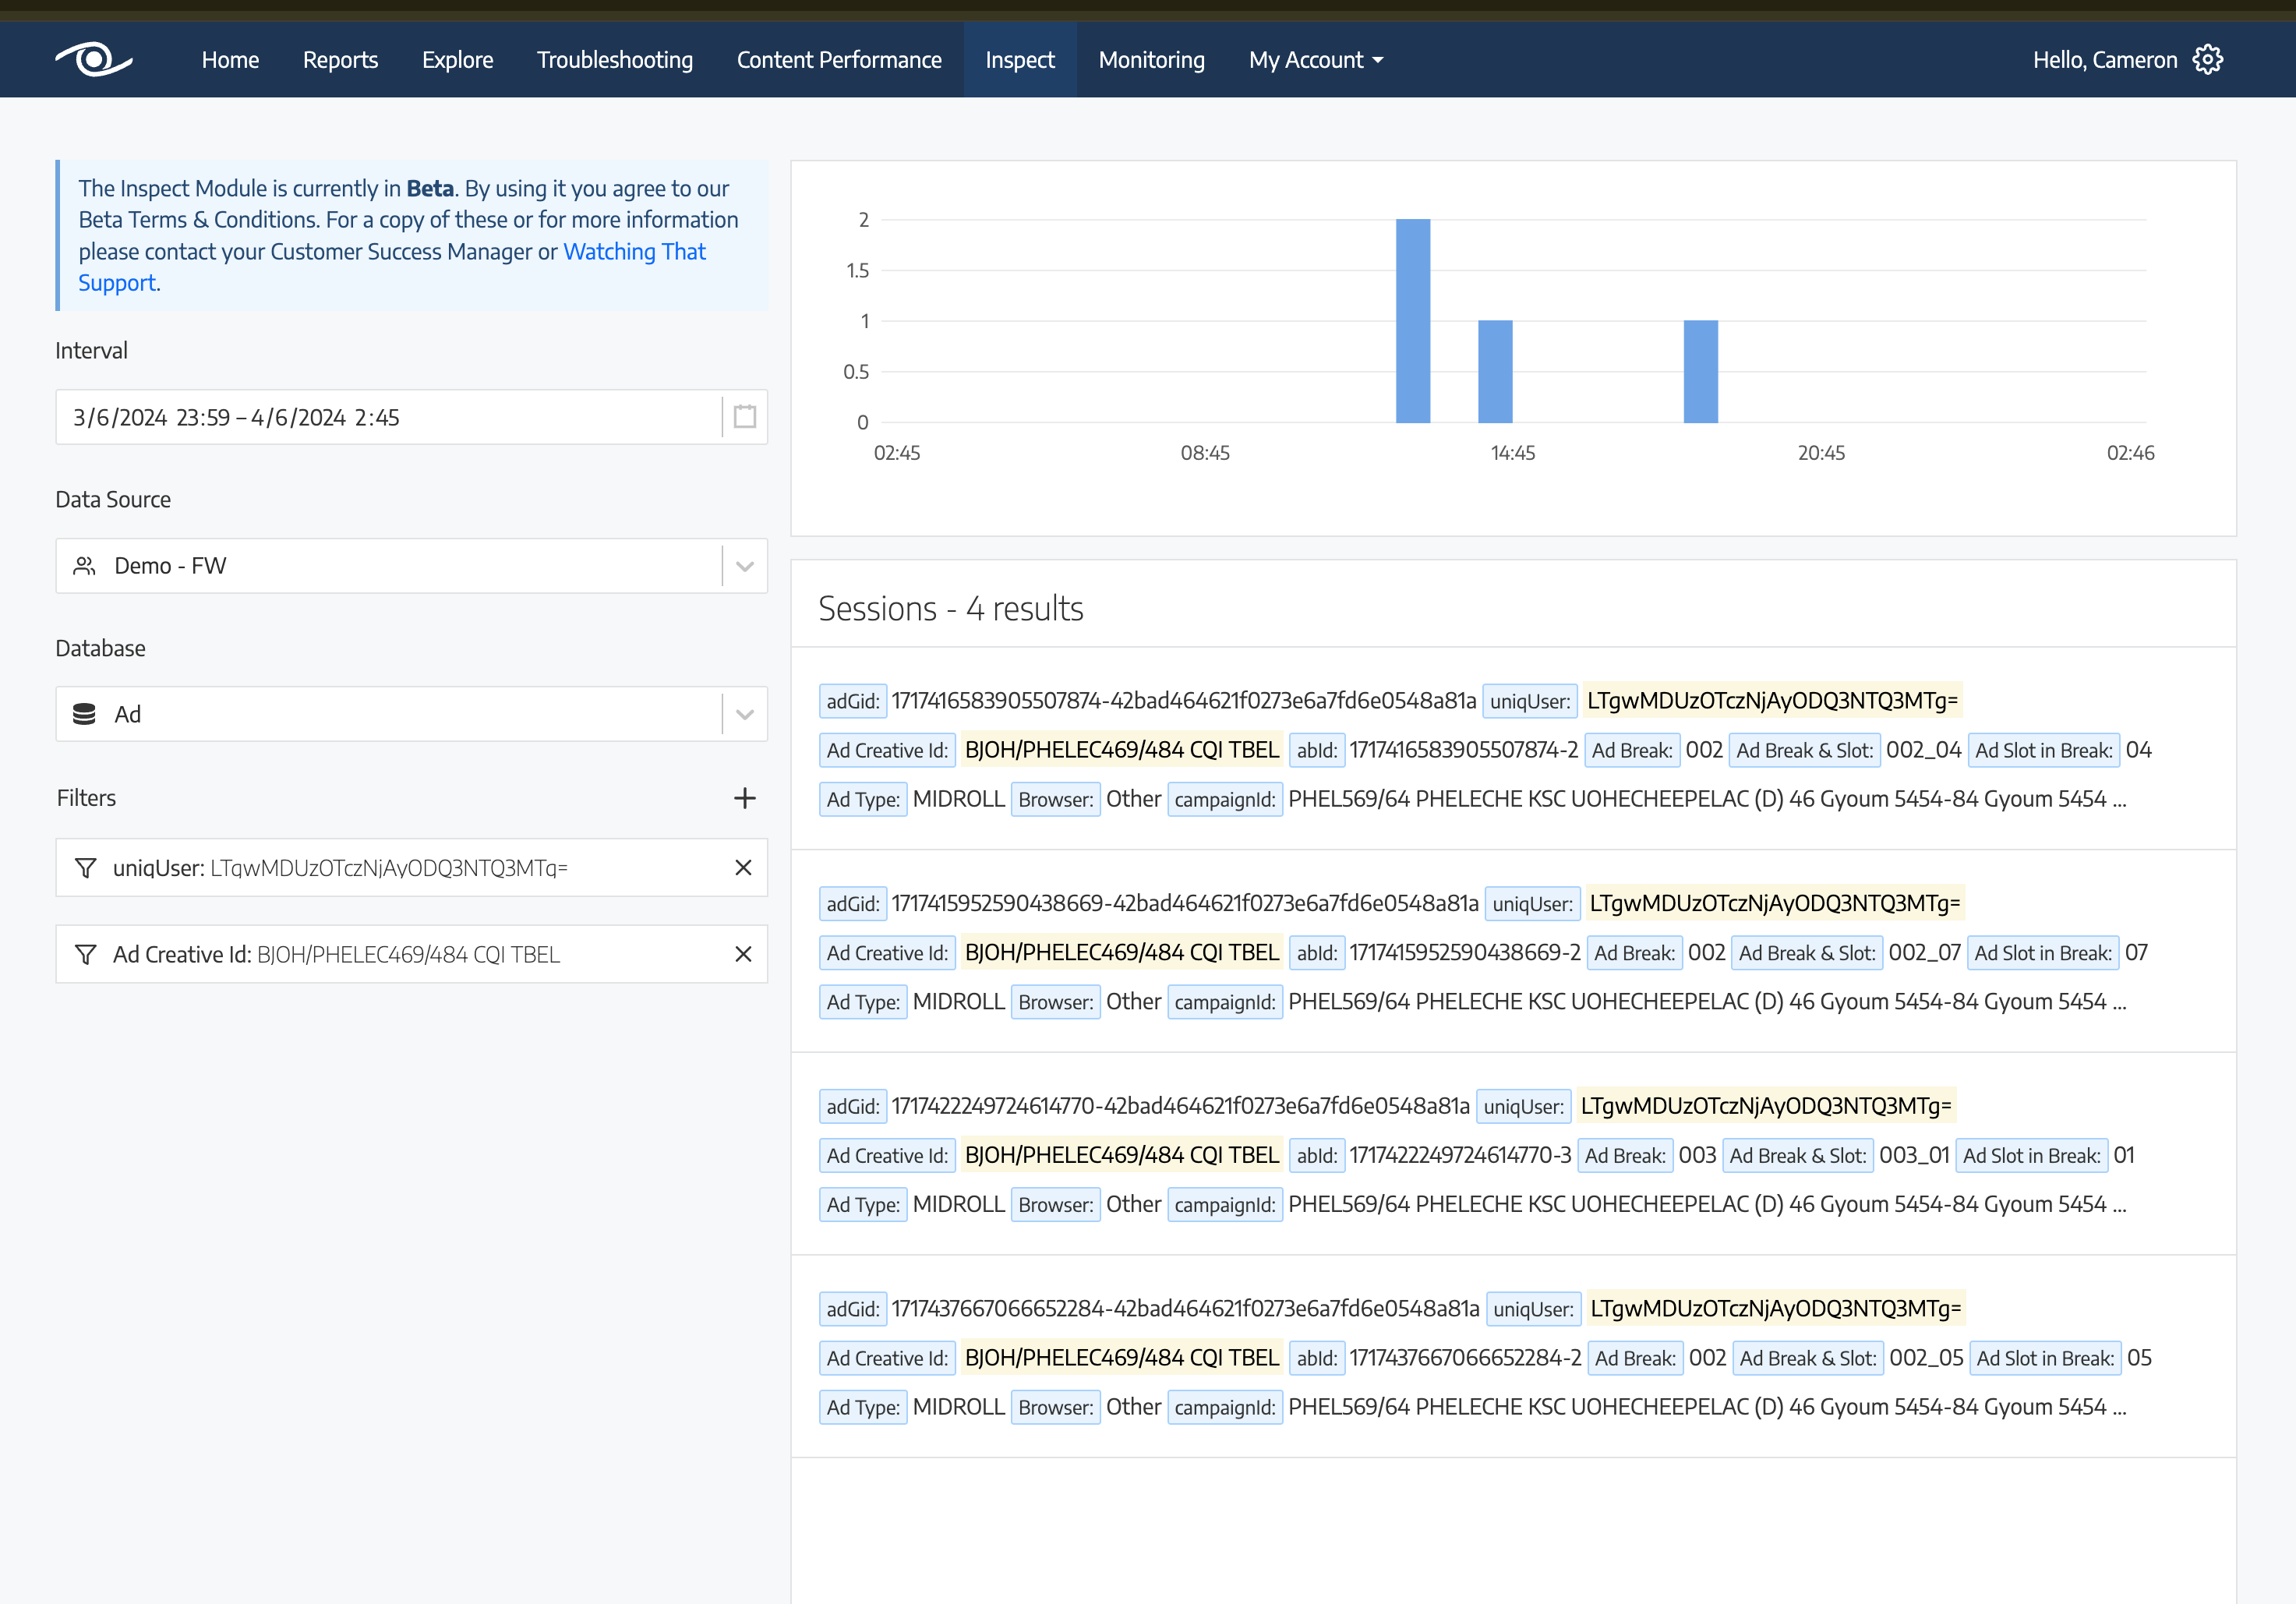
Task: Open the Troubleshooting page
Action: 615,60
